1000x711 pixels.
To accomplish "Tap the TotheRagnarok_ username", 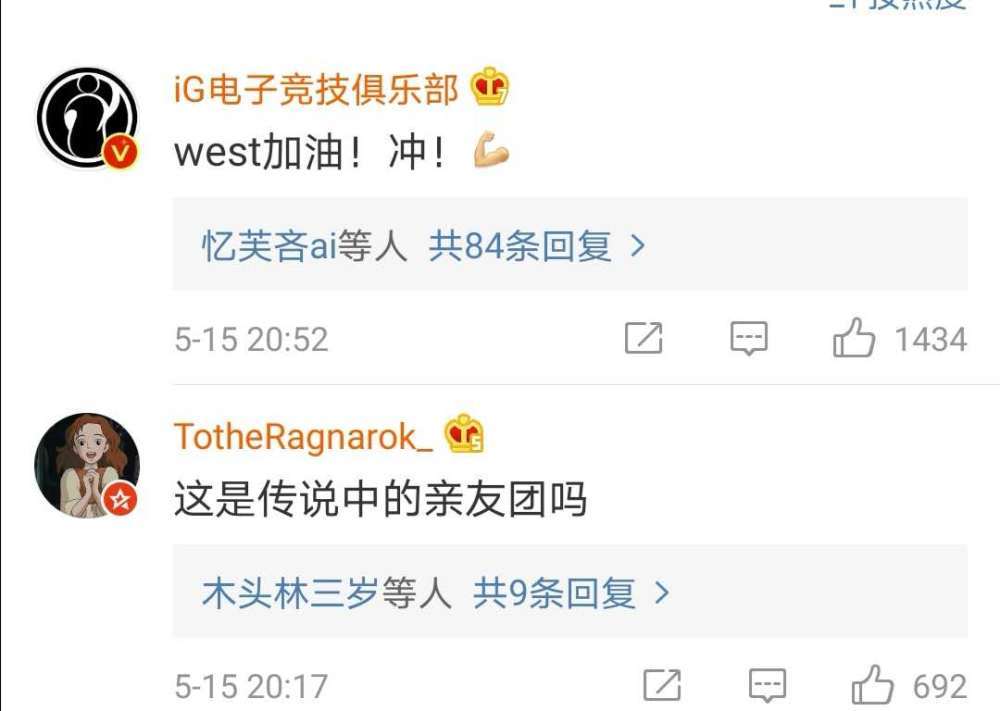I will tap(303, 437).
